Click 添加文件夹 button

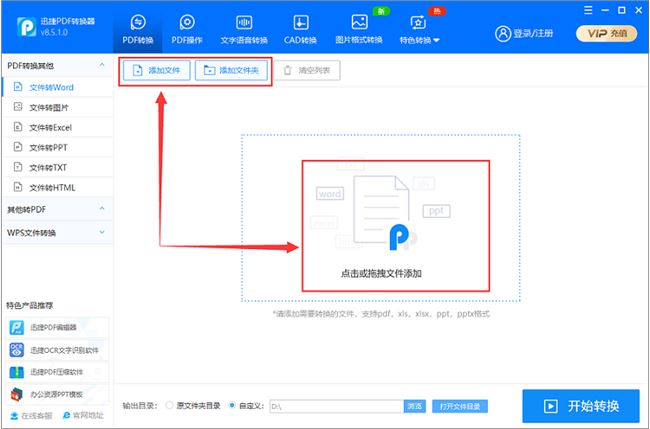coord(231,70)
